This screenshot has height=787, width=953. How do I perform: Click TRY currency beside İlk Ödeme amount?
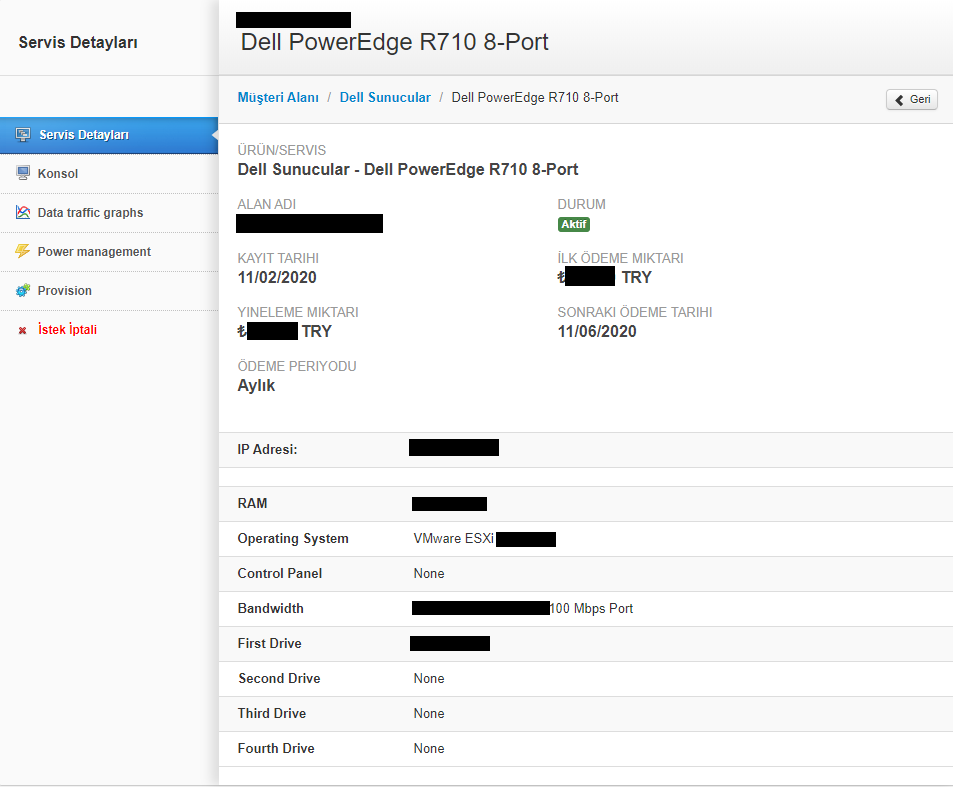click(636, 278)
